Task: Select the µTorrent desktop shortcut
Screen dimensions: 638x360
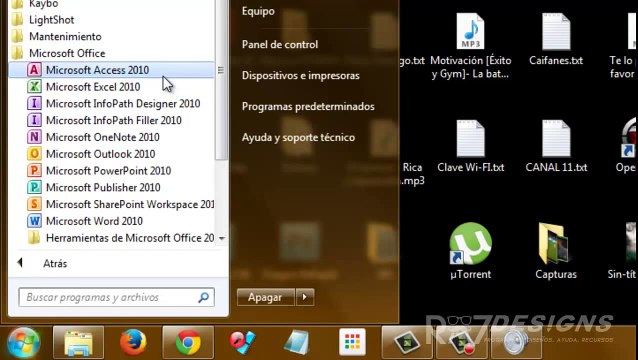Action: [x=471, y=251]
